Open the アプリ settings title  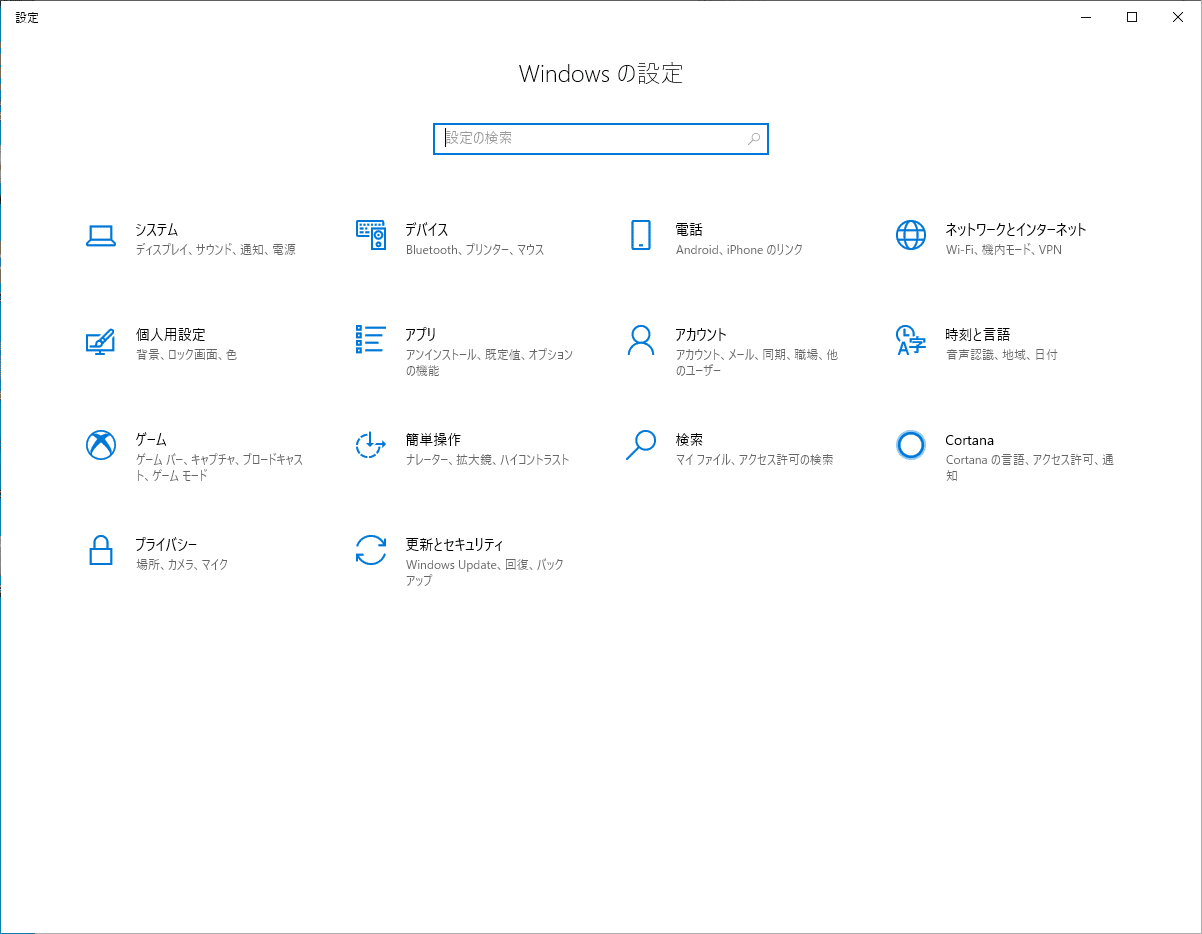pos(421,335)
